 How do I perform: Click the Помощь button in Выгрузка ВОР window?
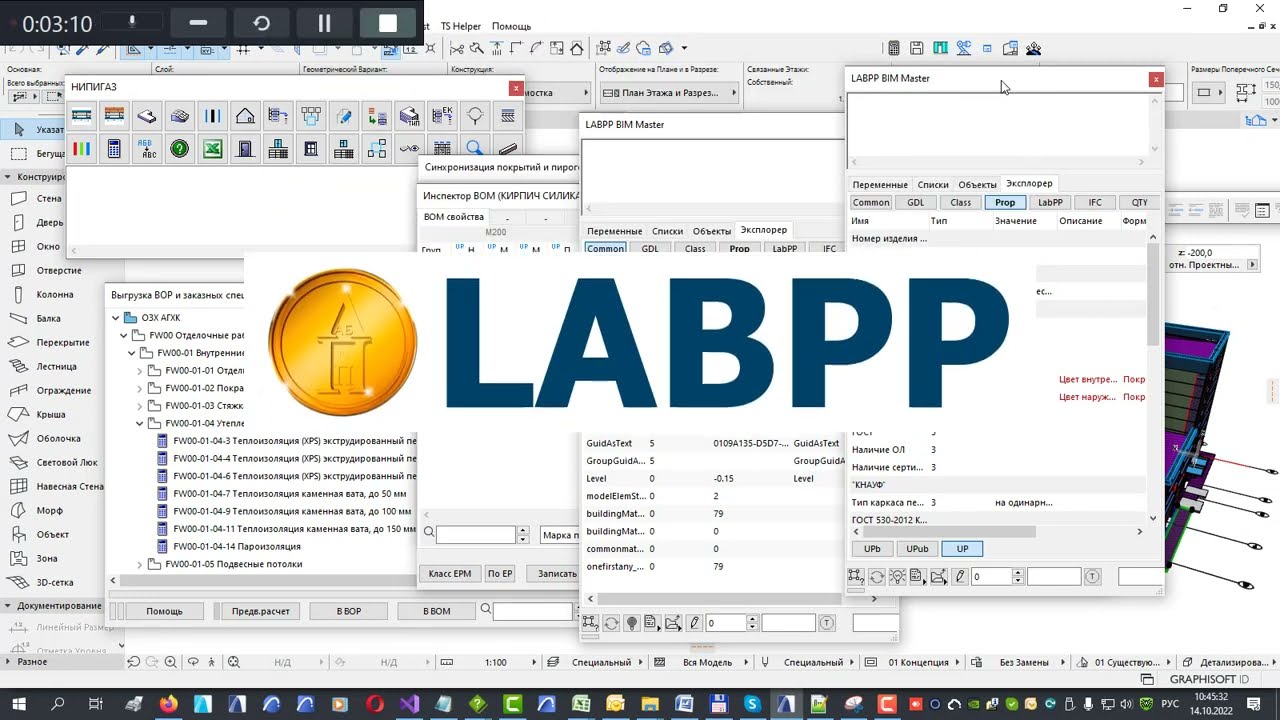[x=164, y=611]
